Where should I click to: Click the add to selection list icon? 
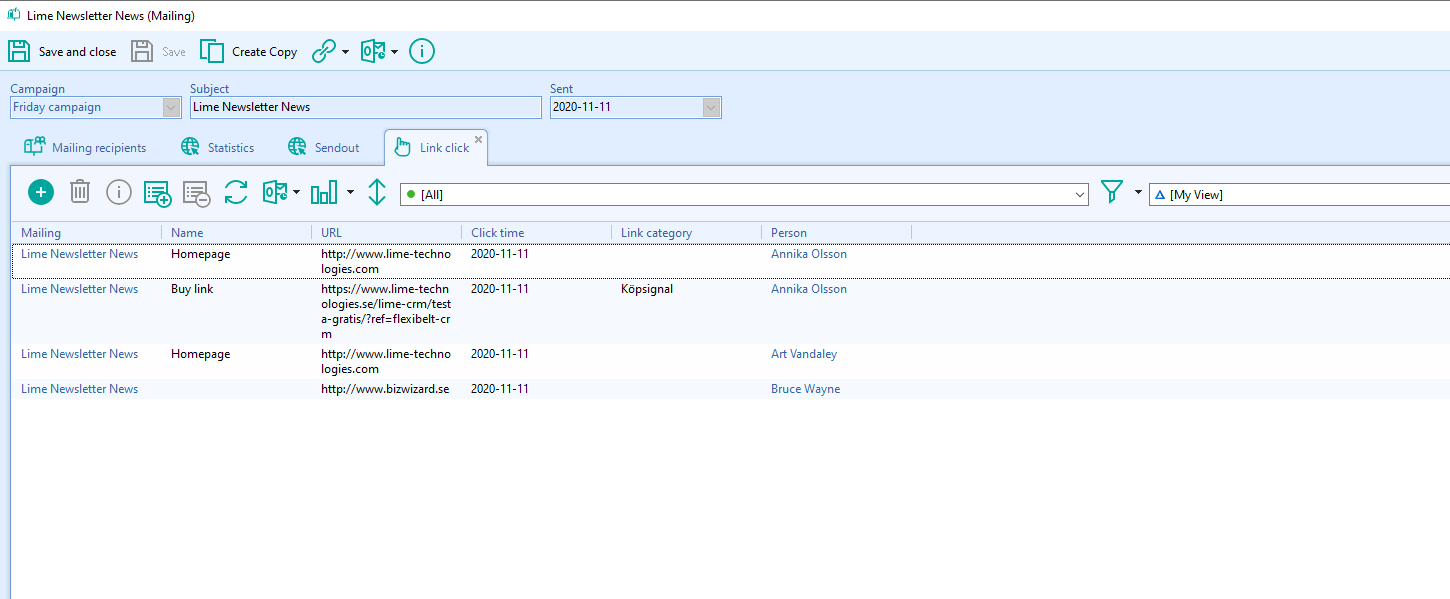(157, 193)
